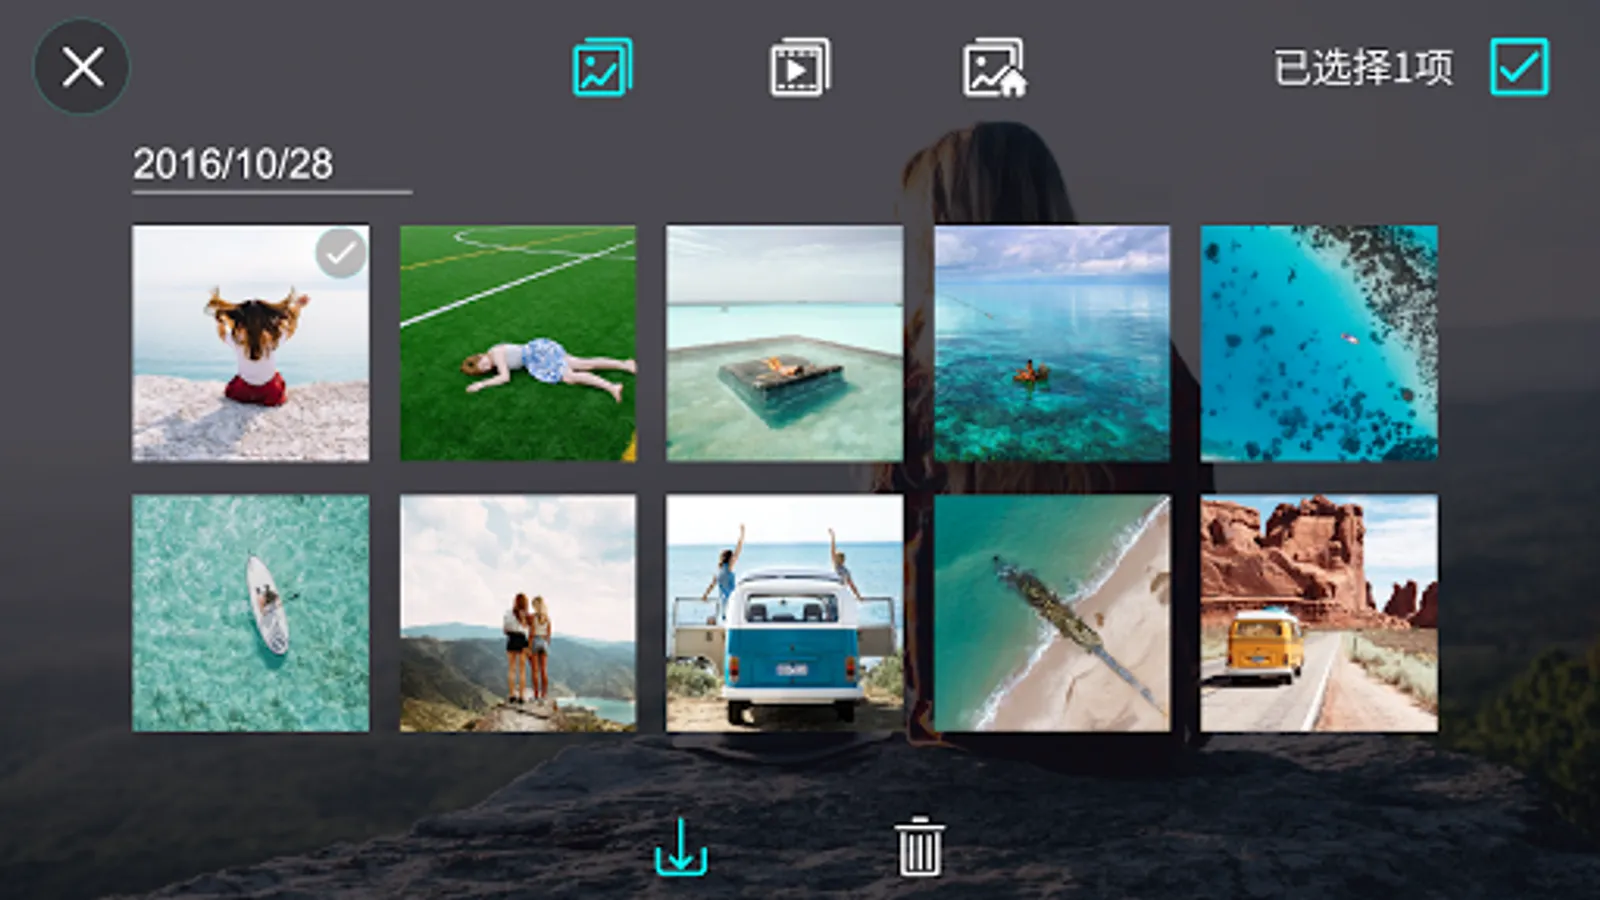This screenshot has width=1600, height=900.
Task: Select the aerial reef and boat photo
Action: click(x=1319, y=343)
